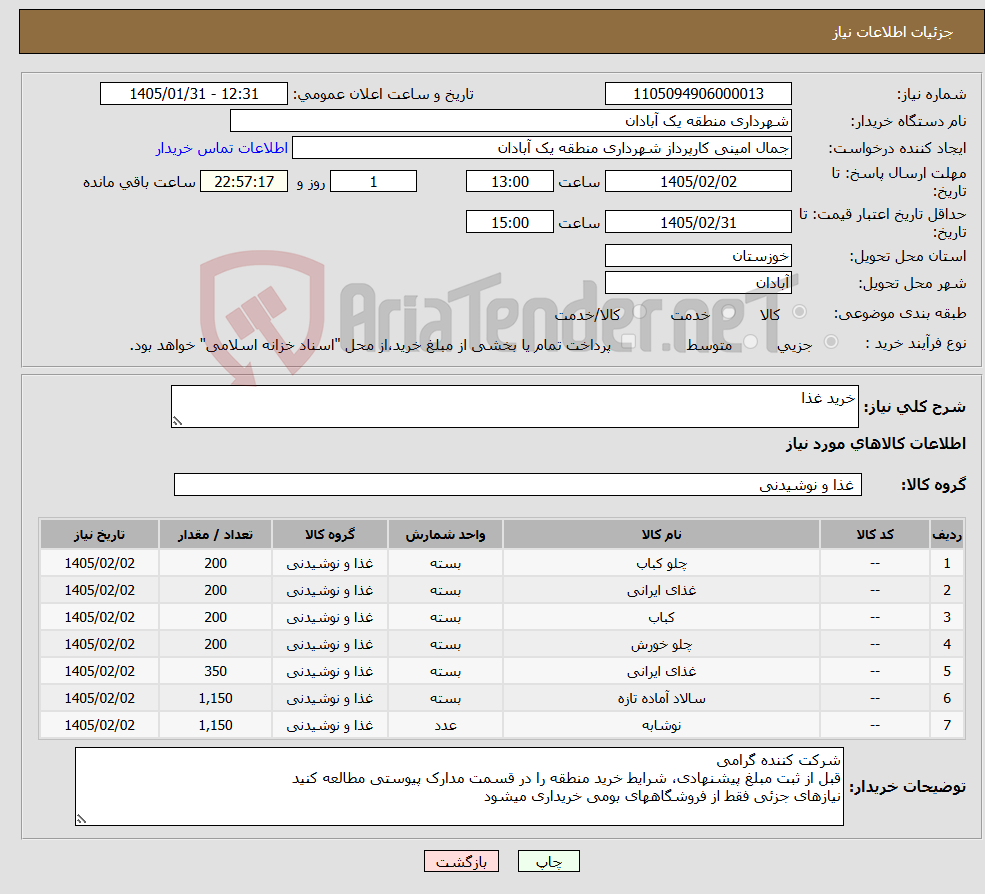Click the چلو کباب item name cell

coord(661,564)
